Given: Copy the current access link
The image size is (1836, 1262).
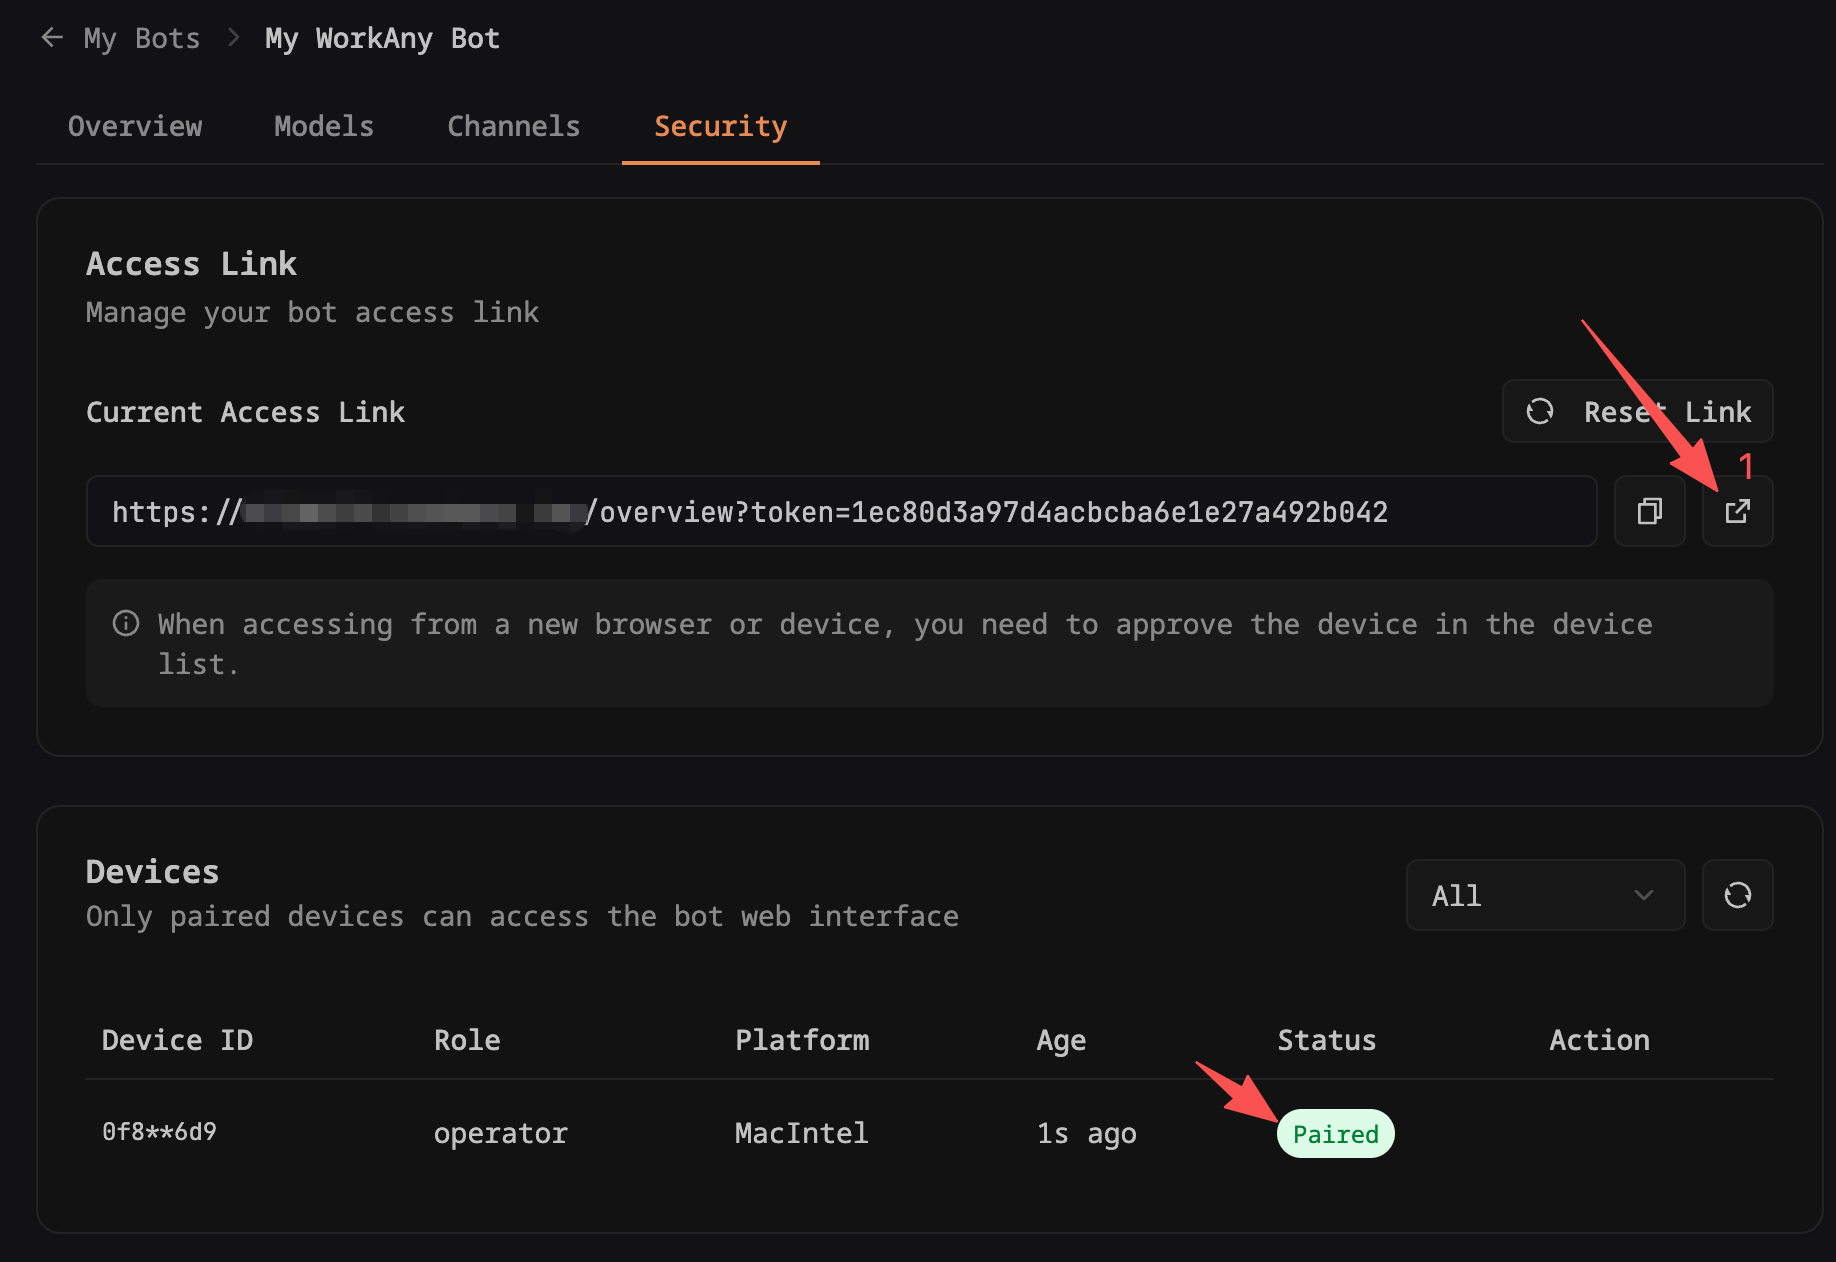Looking at the screenshot, I should (1649, 512).
